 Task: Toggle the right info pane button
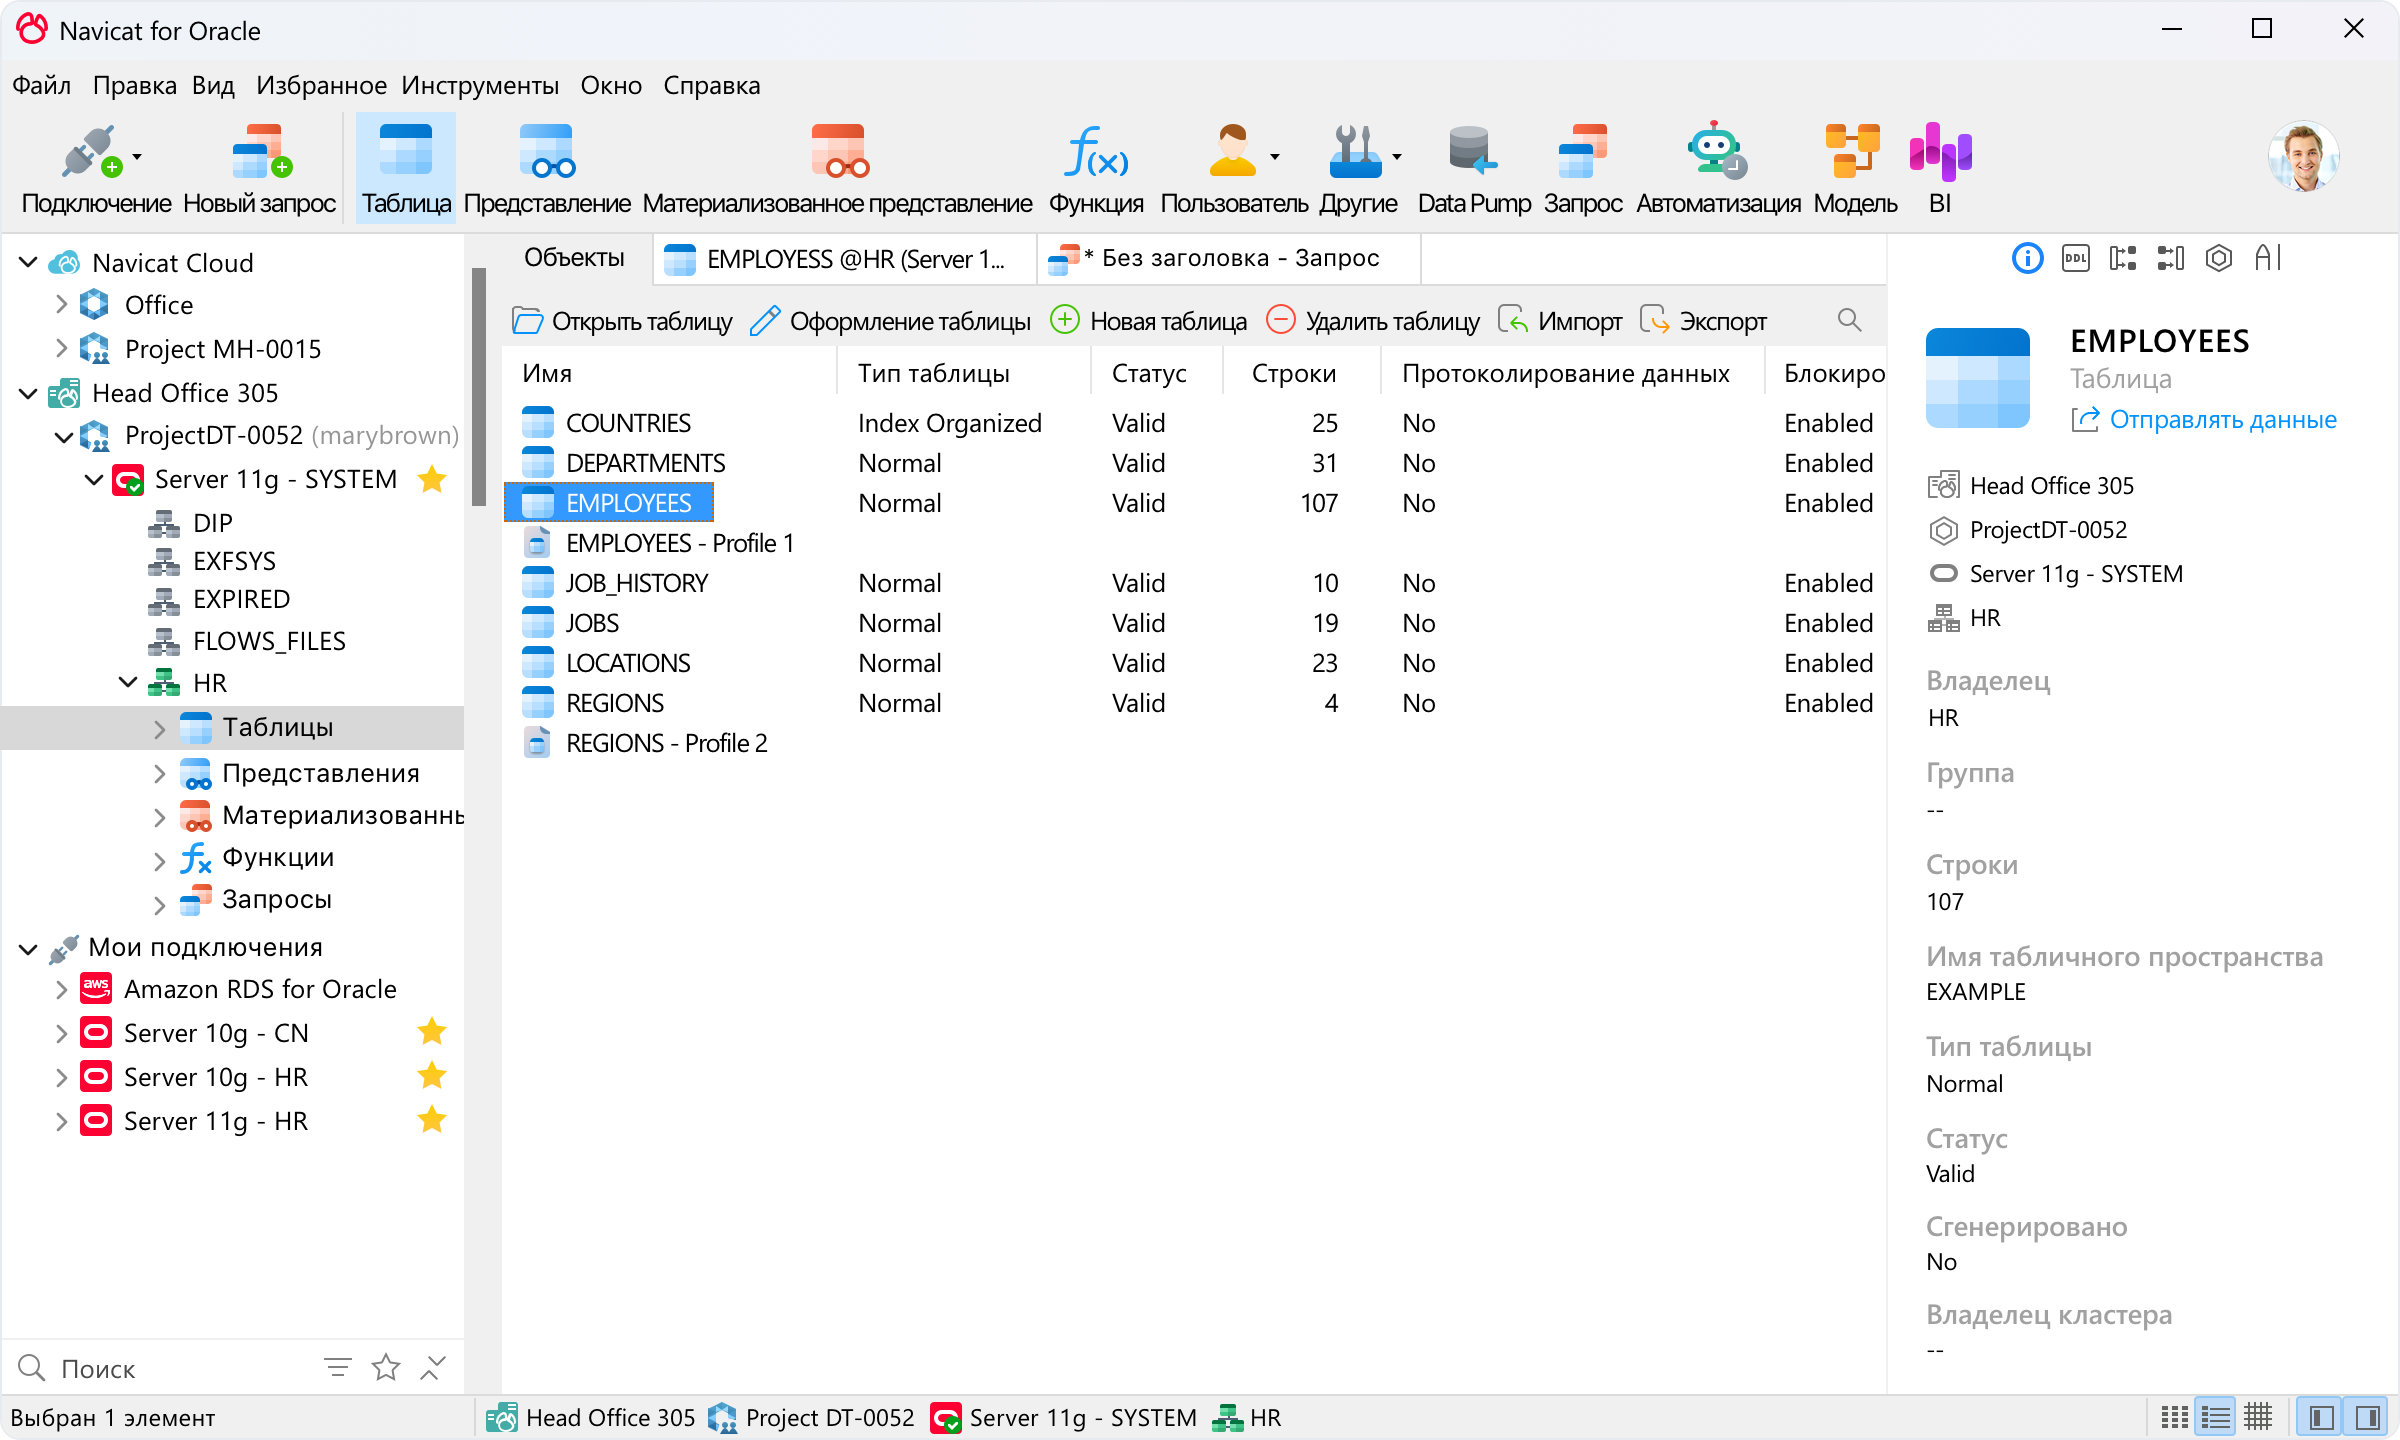tap(2366, 1417)
